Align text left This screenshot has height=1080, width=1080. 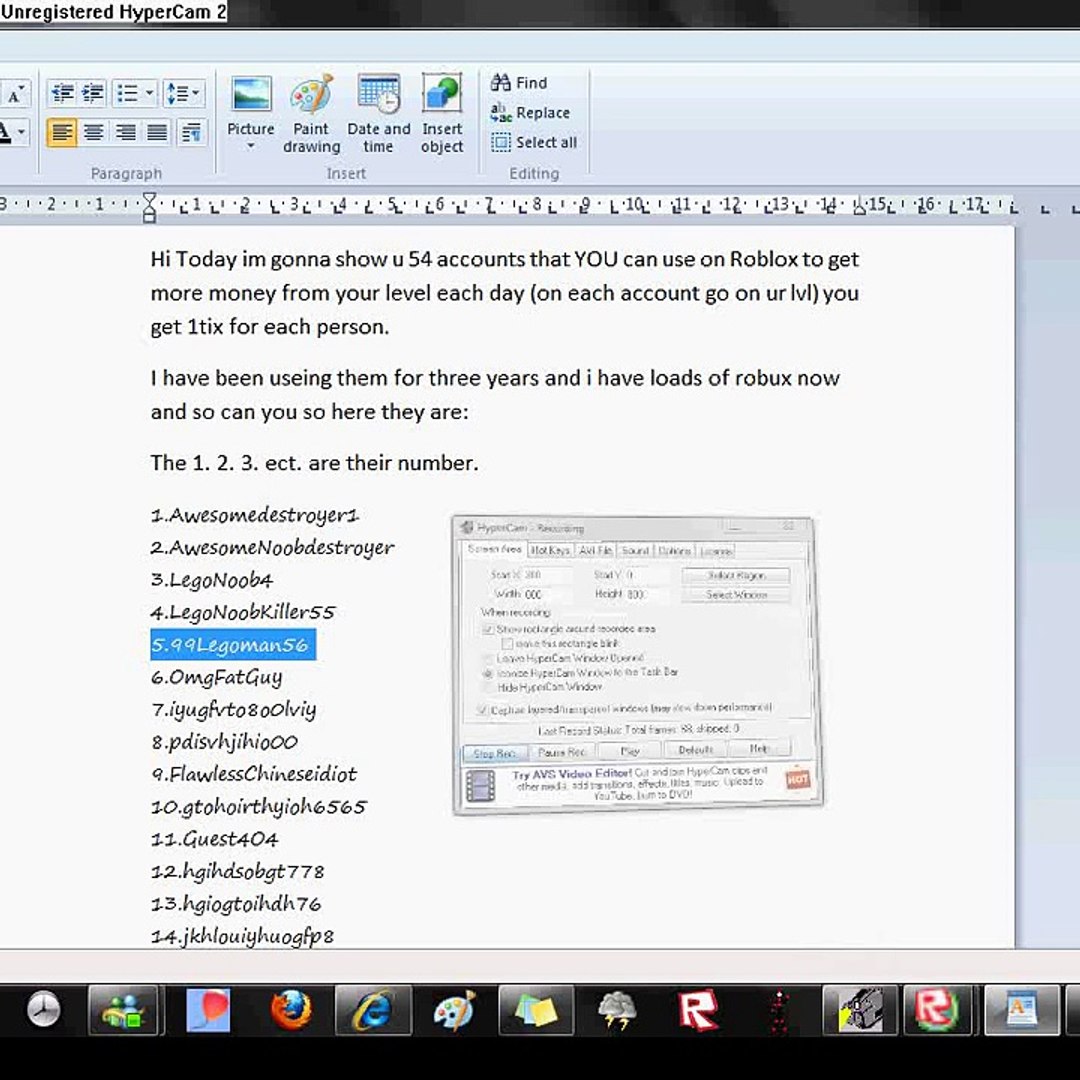tap(62, 132)
